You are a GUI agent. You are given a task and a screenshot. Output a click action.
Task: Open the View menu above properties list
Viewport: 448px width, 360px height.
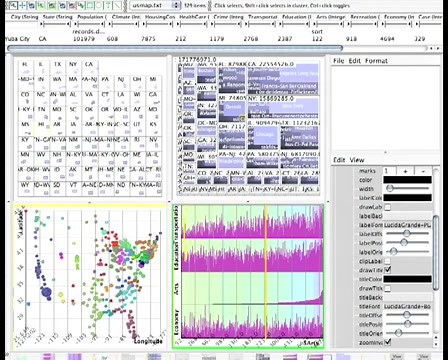(357, 160)
